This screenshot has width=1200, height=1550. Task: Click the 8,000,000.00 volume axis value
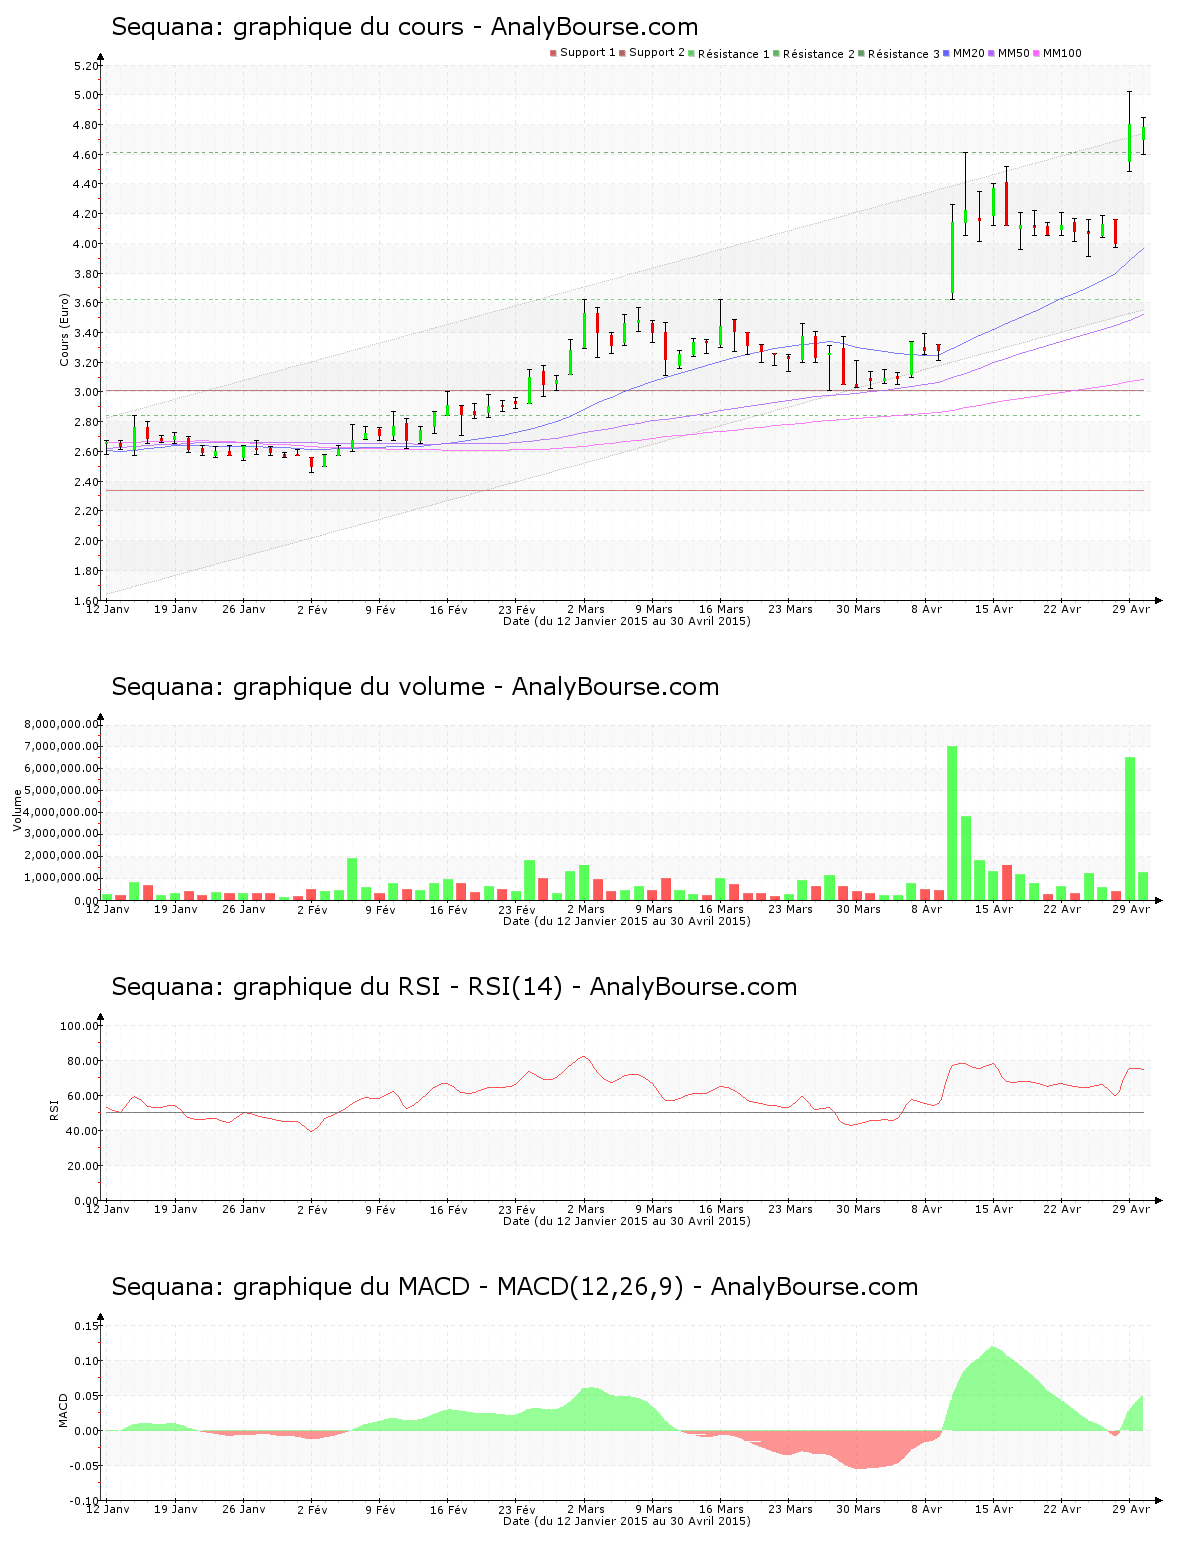coord(61,724)
